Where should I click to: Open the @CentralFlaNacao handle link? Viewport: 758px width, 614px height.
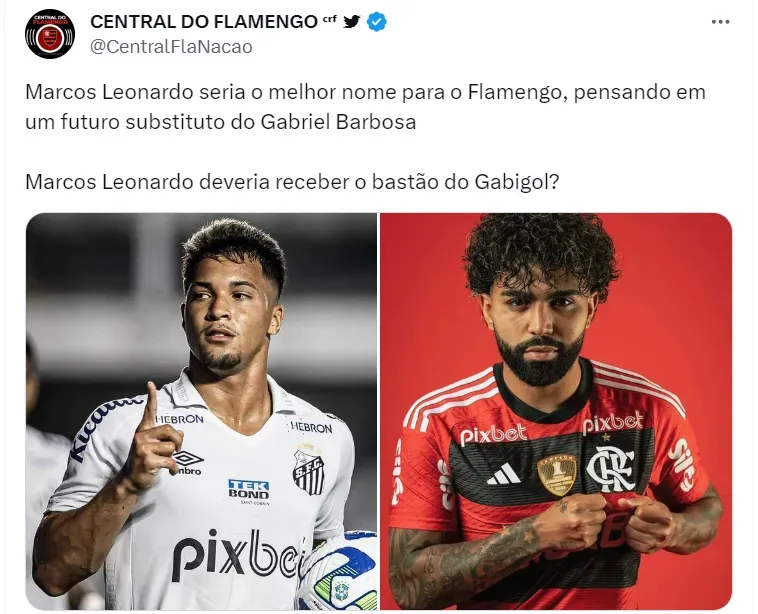(x=171, y=47)
